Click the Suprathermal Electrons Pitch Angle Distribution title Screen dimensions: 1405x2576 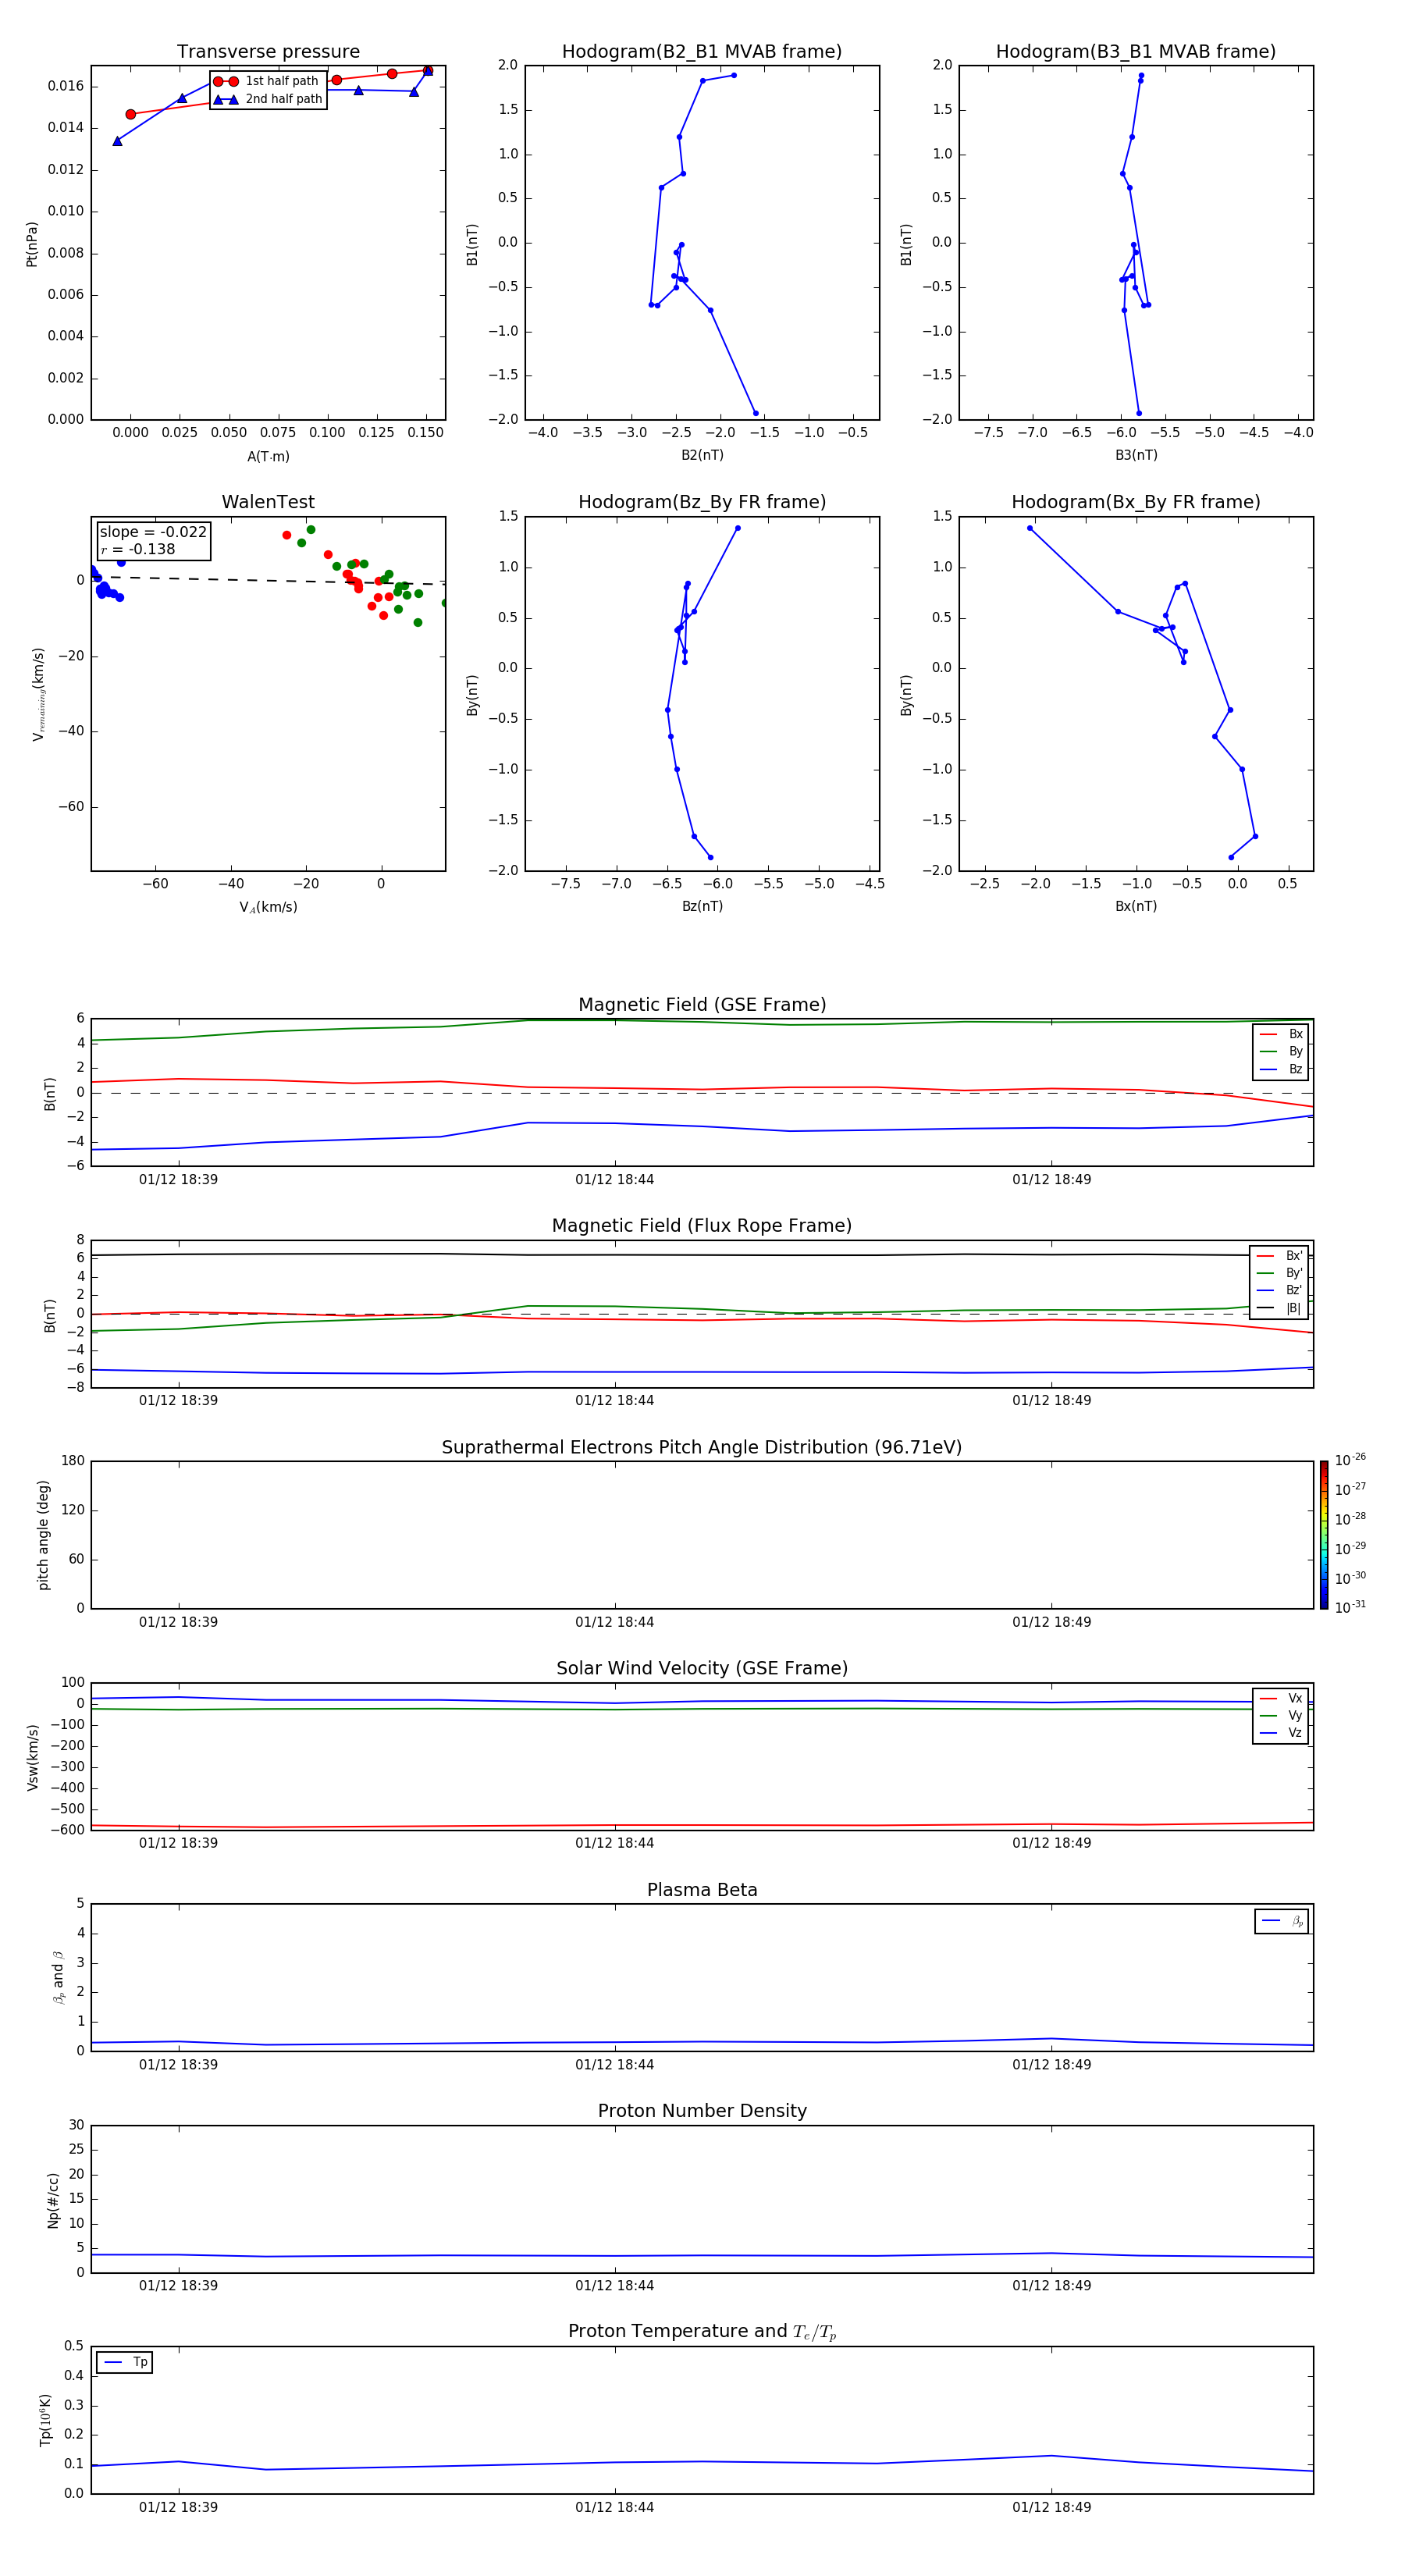pos(702,1447)
